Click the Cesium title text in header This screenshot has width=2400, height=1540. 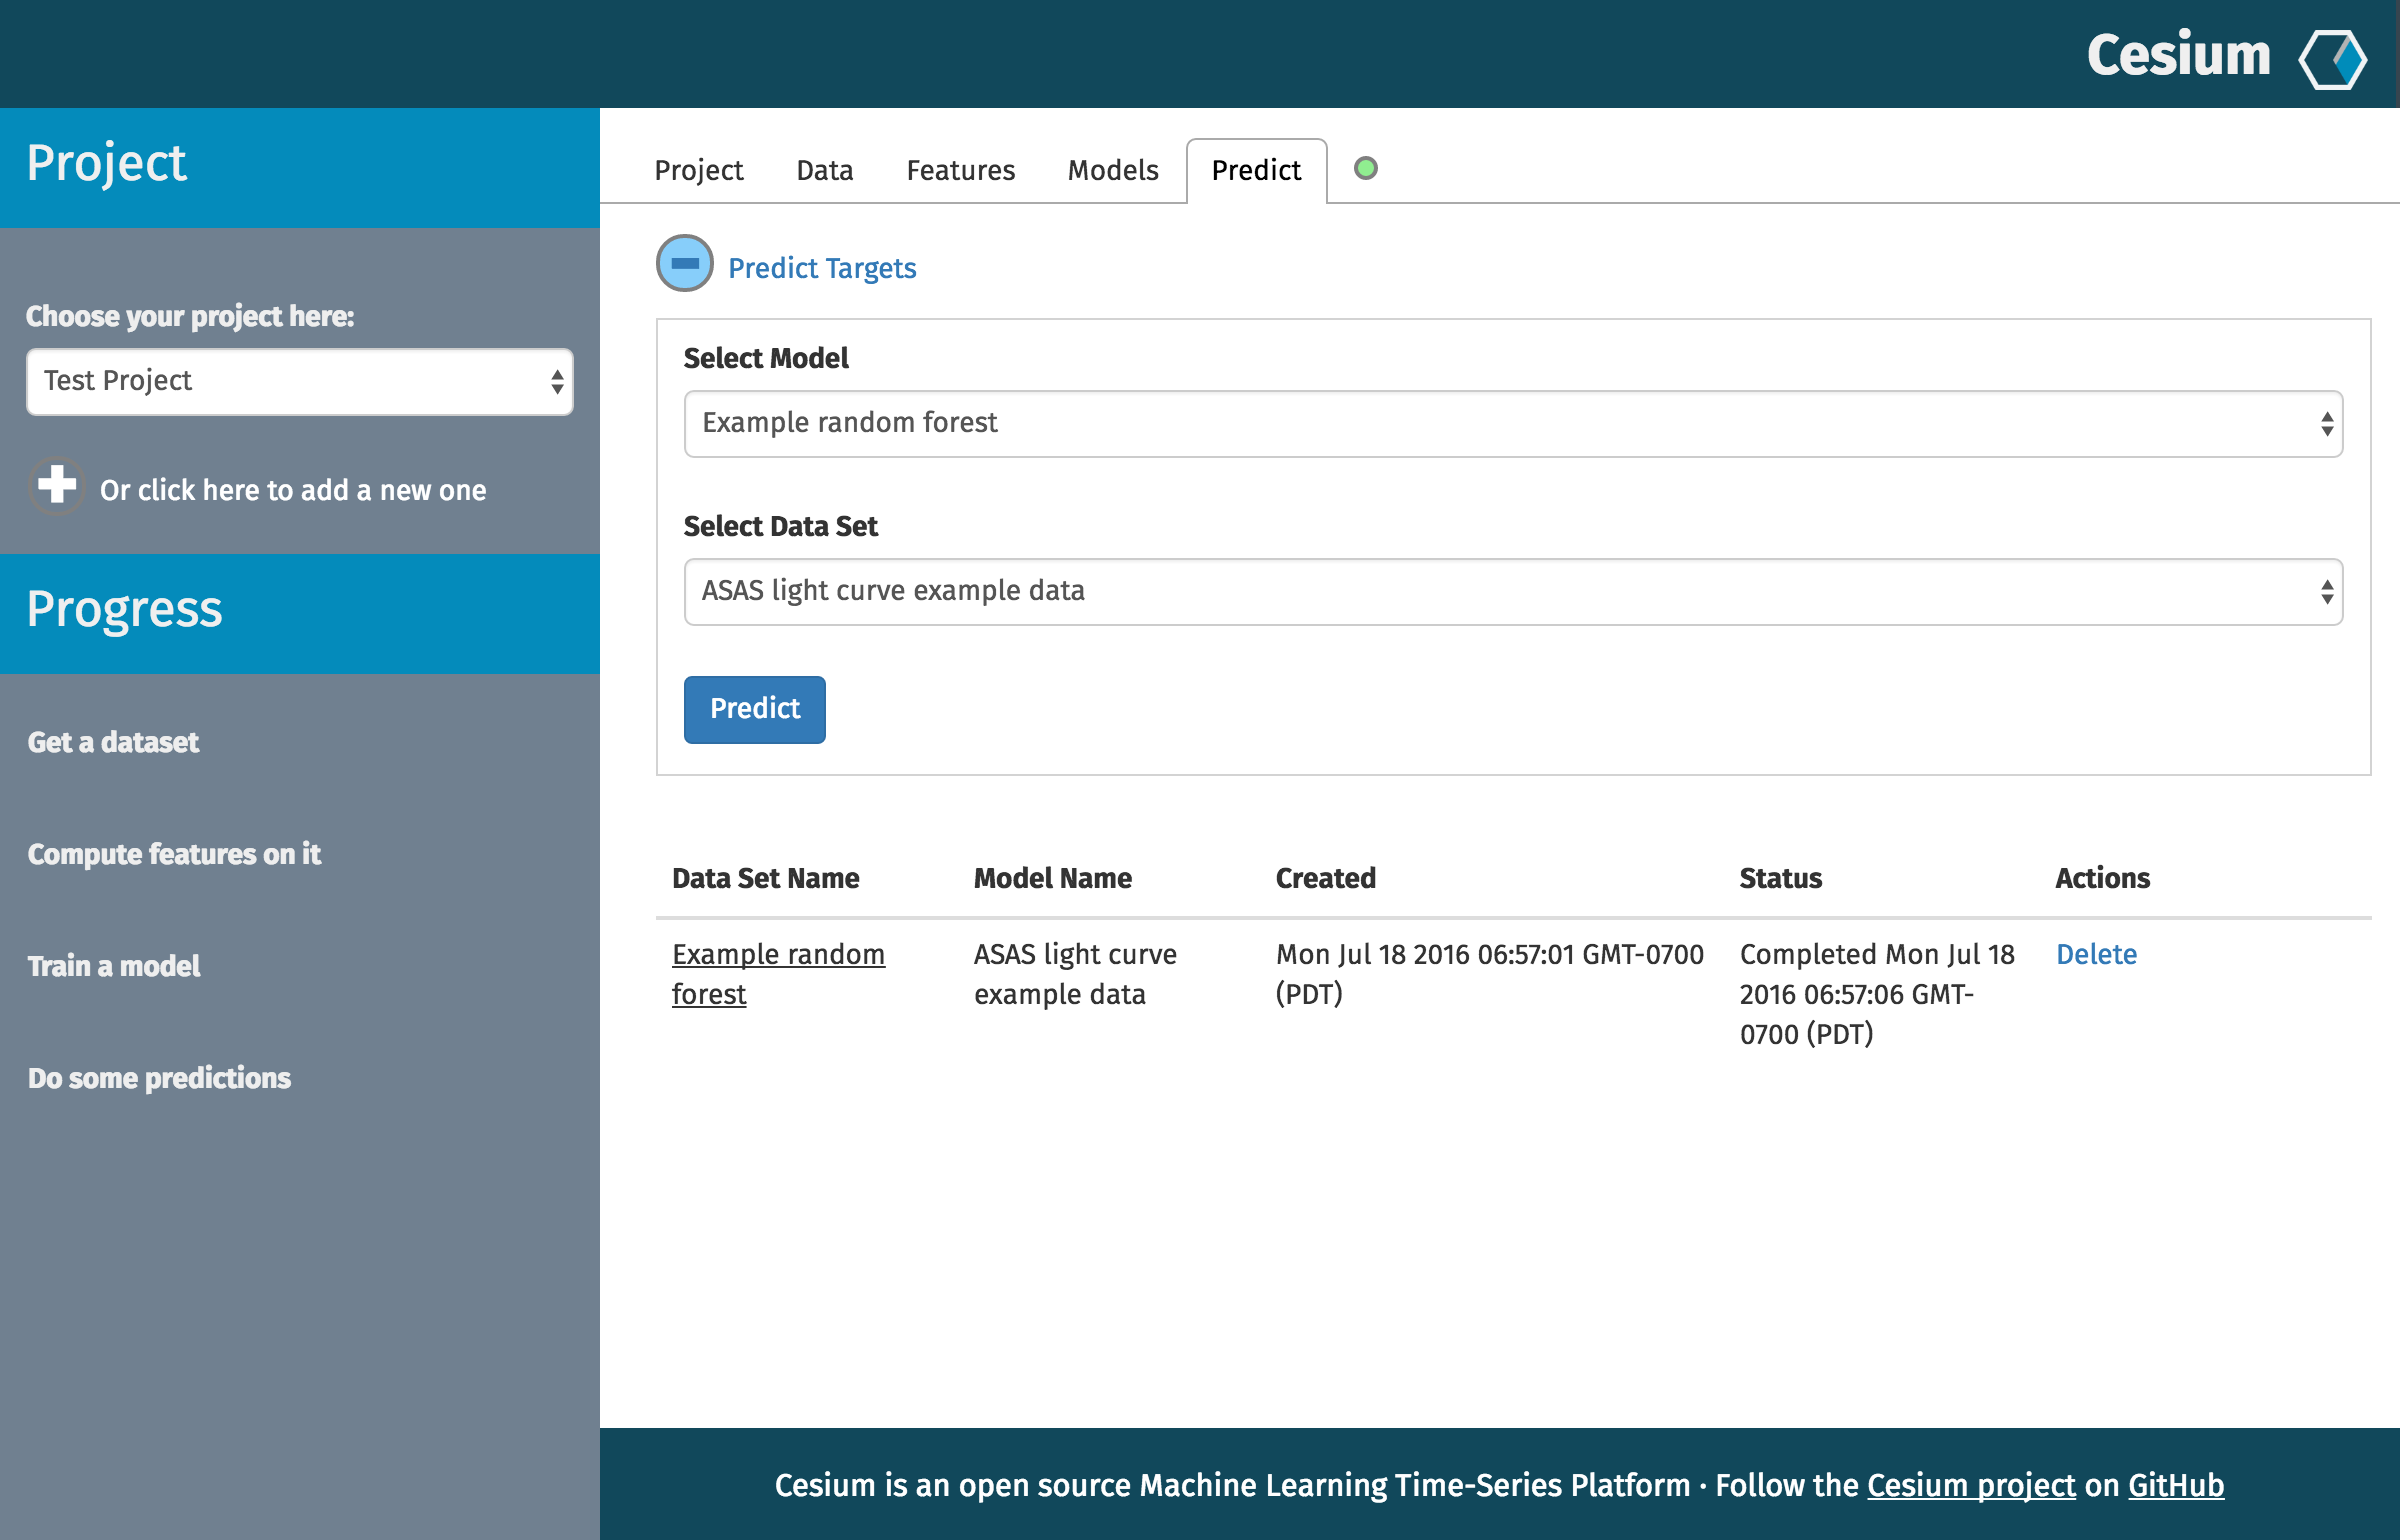click(2178, 56)
